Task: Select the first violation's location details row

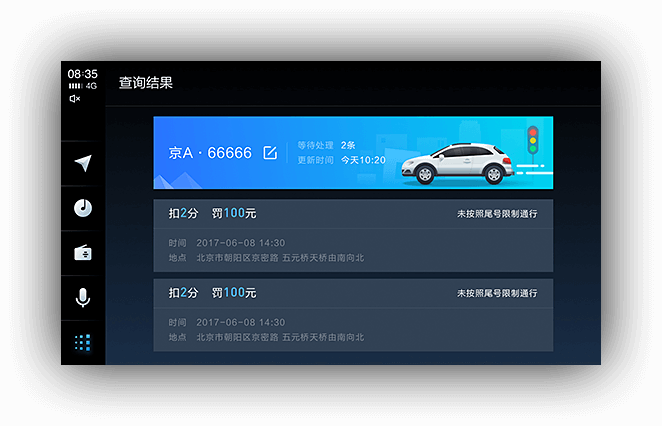Action: pos(266,258)
